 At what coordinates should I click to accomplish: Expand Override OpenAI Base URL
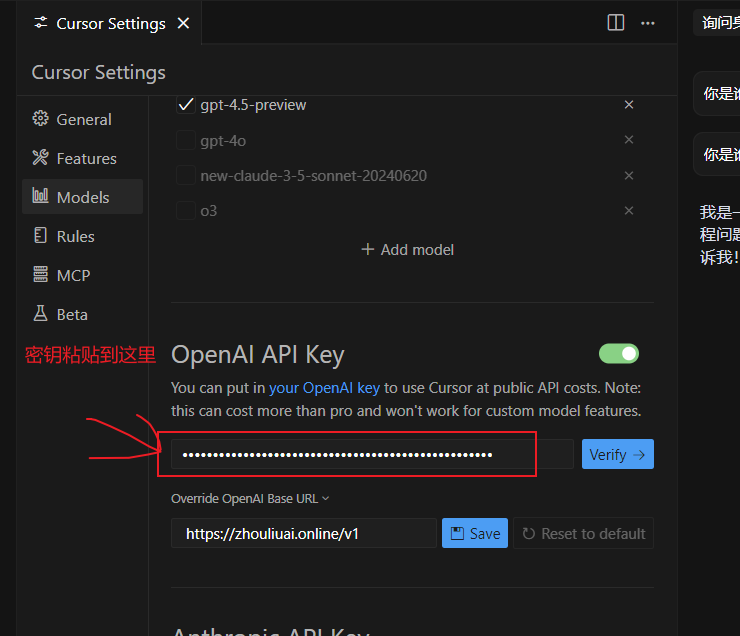[250, 499]
